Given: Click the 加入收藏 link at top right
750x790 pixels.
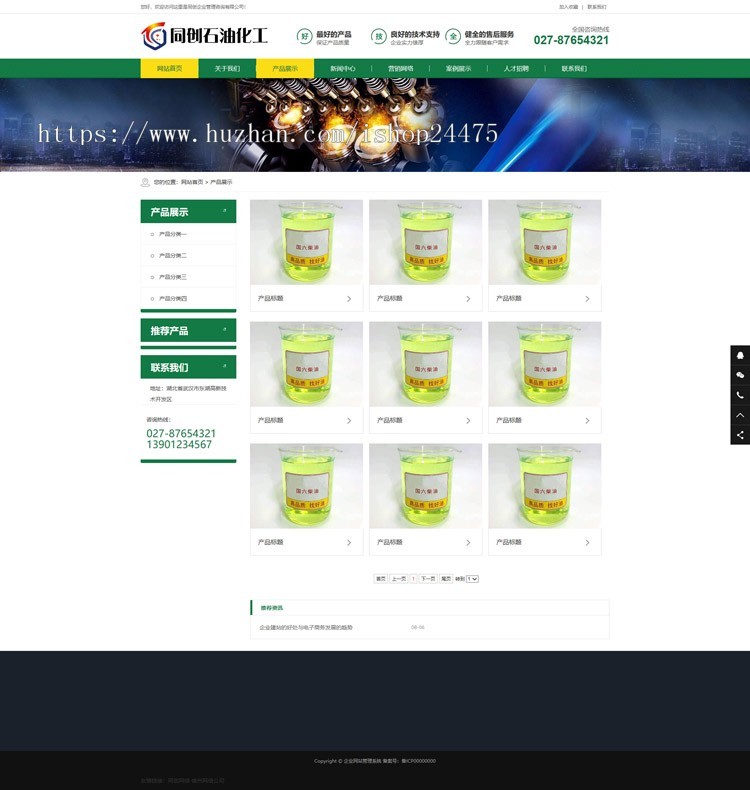Looking at the screenshot, I should pyautogui.click(x=568, y=7).
